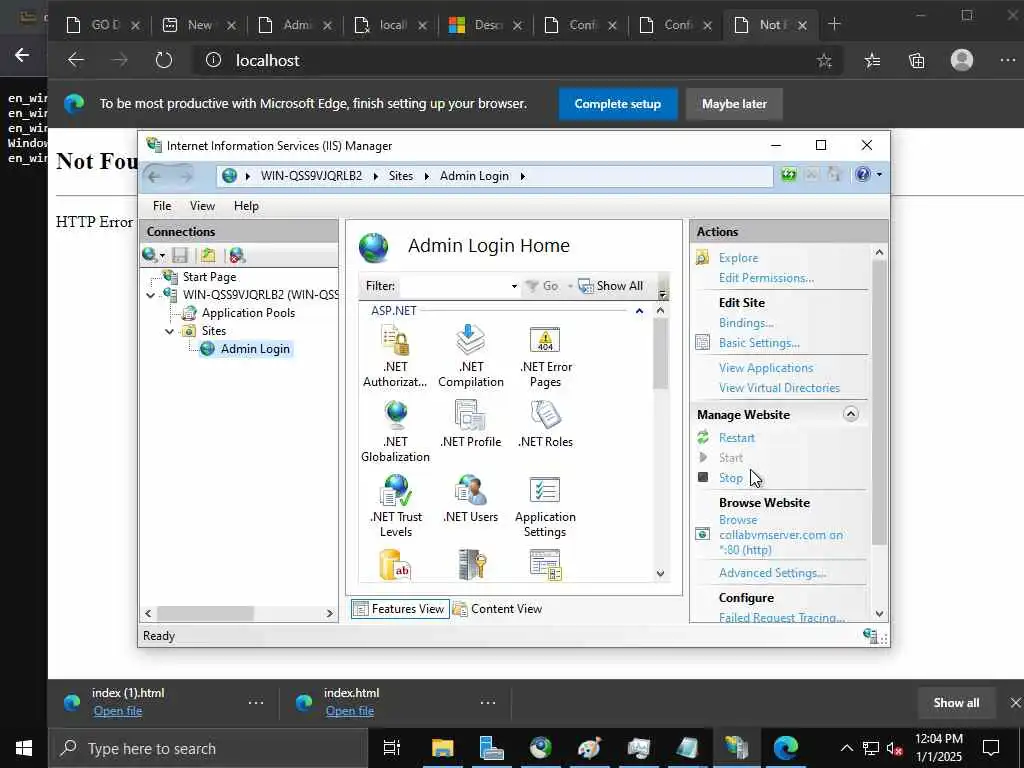Open Bindings... in Edit Site
Screen dimensions: 1024x768
pyautogui.click(x=746, y=323)
